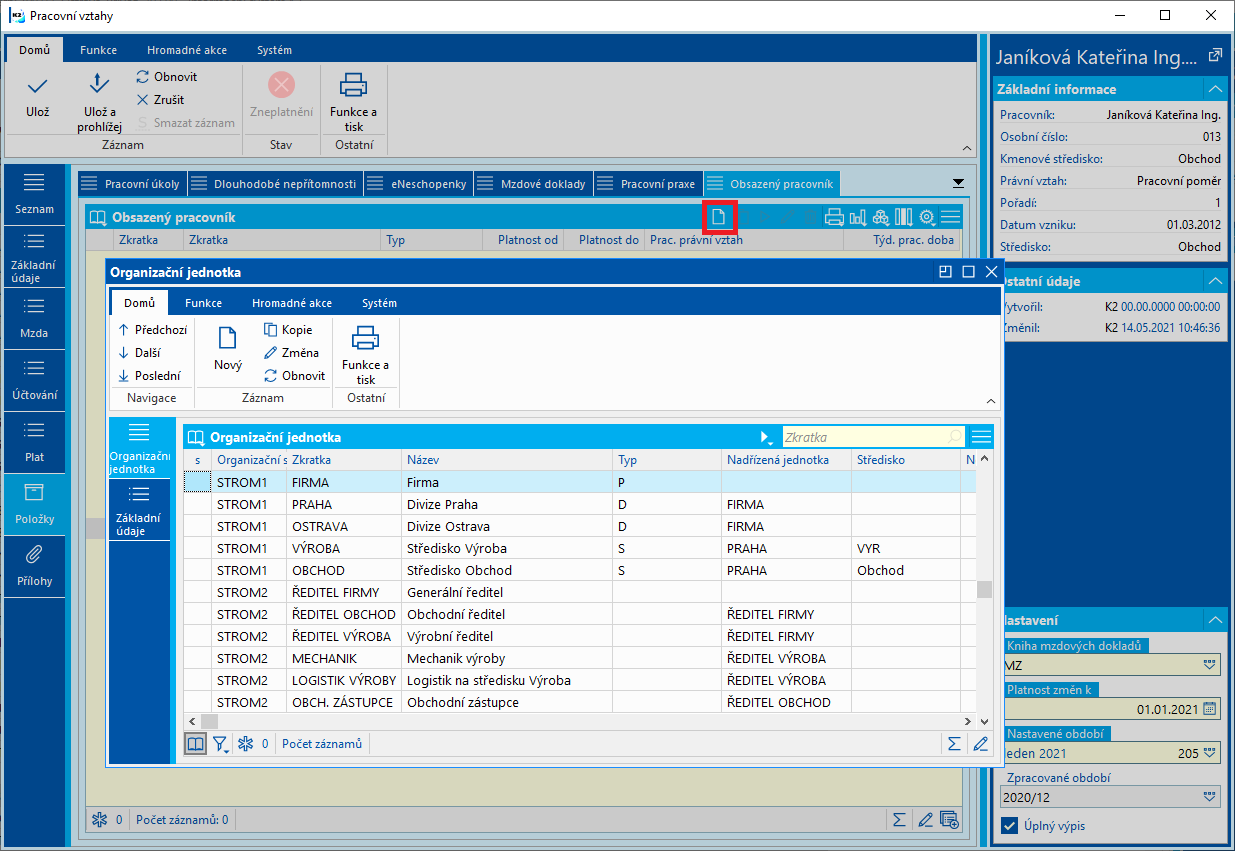This screenshot has width=1235, height=851.
Task: Click Předchozí navigation button
Action: pyautogui.click(x=152, y=330)
